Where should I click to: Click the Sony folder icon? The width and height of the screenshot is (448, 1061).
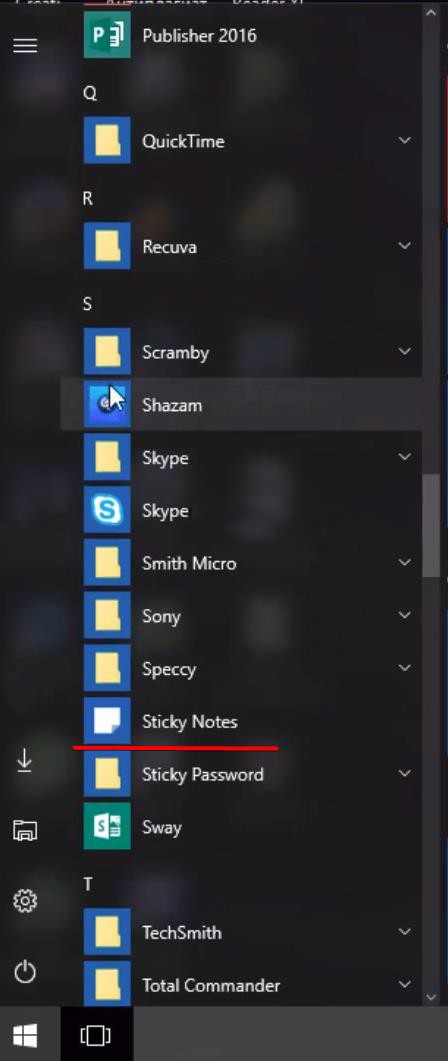point(107,616)
